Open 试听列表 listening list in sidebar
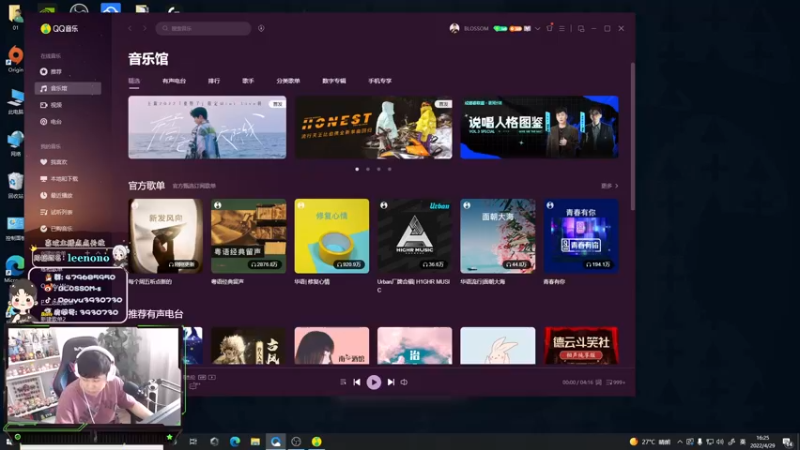This screenshot has width=800, height=450. point(57,212)
